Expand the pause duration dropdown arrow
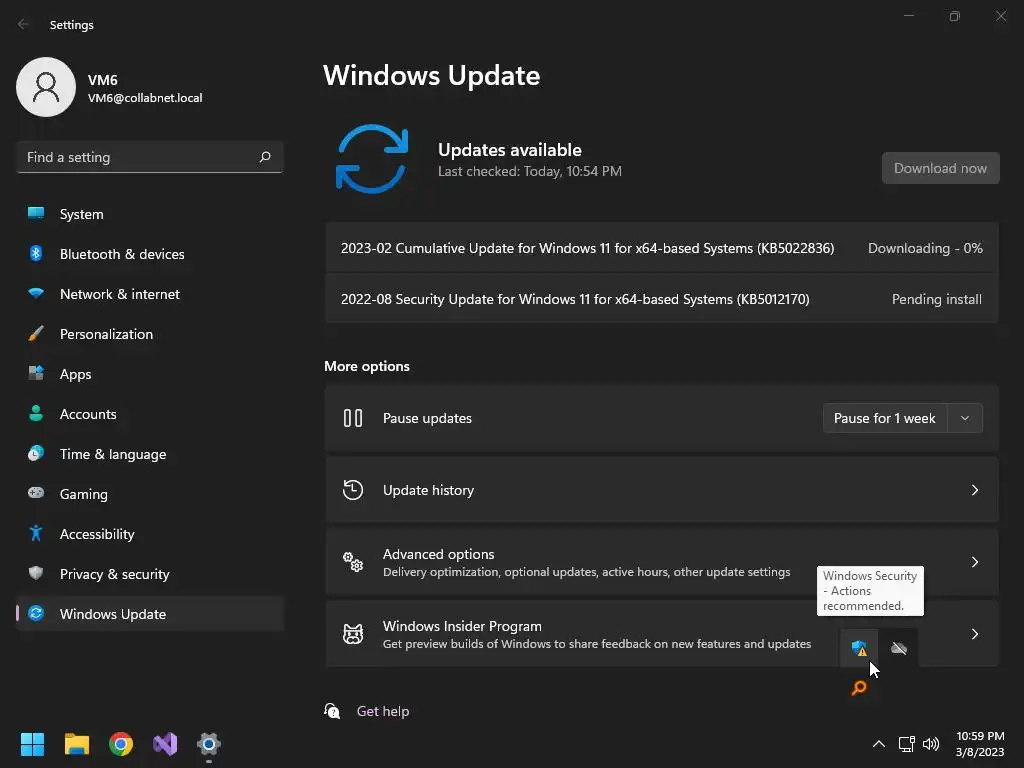Viewport: 1024px width, 768px height. click(965, 418)
